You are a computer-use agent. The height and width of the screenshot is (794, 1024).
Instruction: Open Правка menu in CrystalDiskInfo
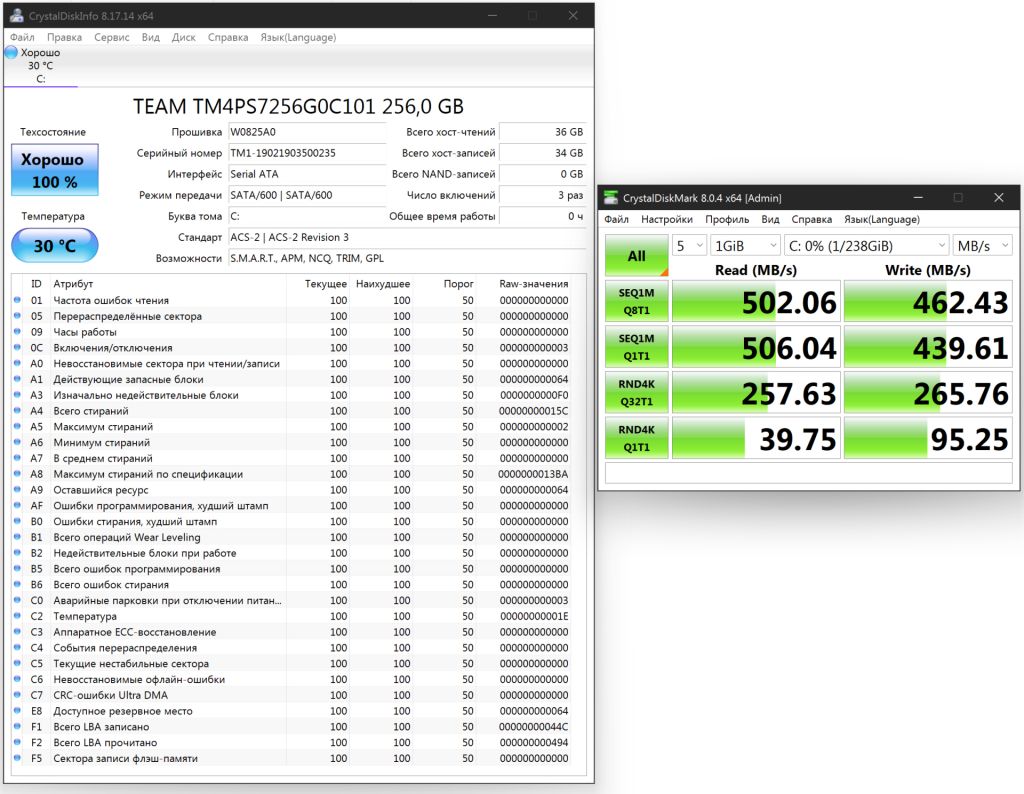click(x=64, y=37)
